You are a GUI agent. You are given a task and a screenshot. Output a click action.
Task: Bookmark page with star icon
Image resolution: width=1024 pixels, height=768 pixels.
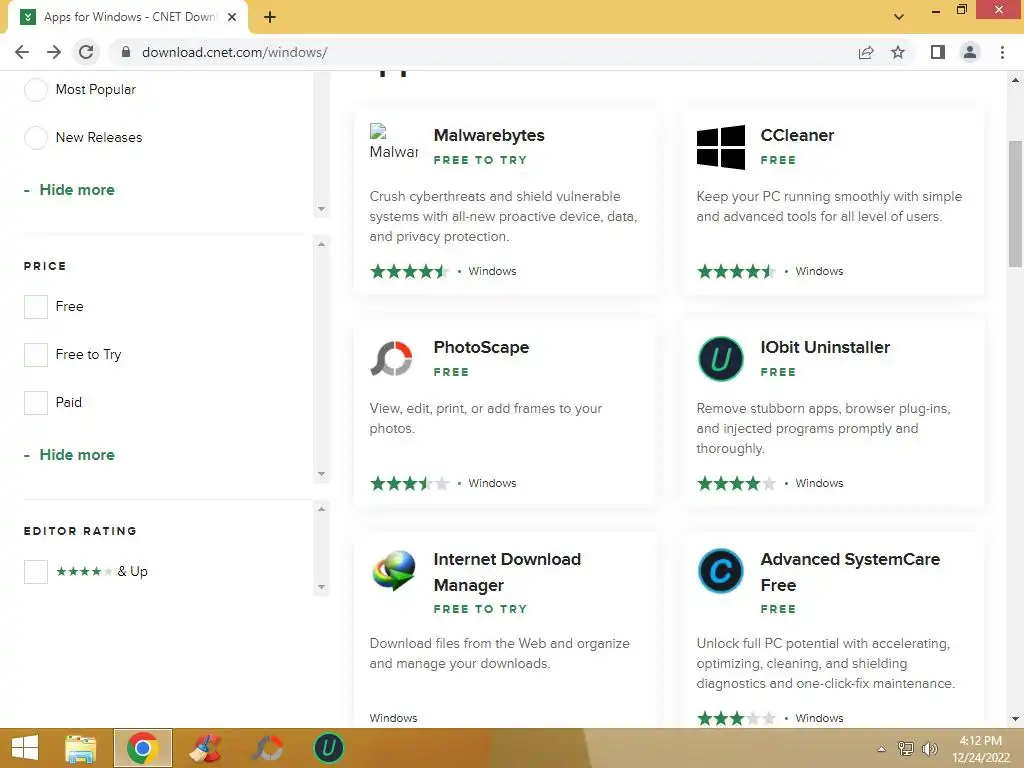tap(898, 52)
